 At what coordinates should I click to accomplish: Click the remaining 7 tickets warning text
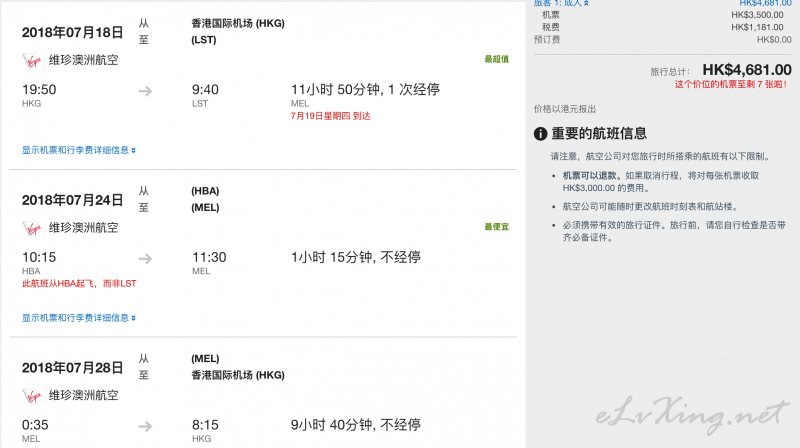click(731, 84)
